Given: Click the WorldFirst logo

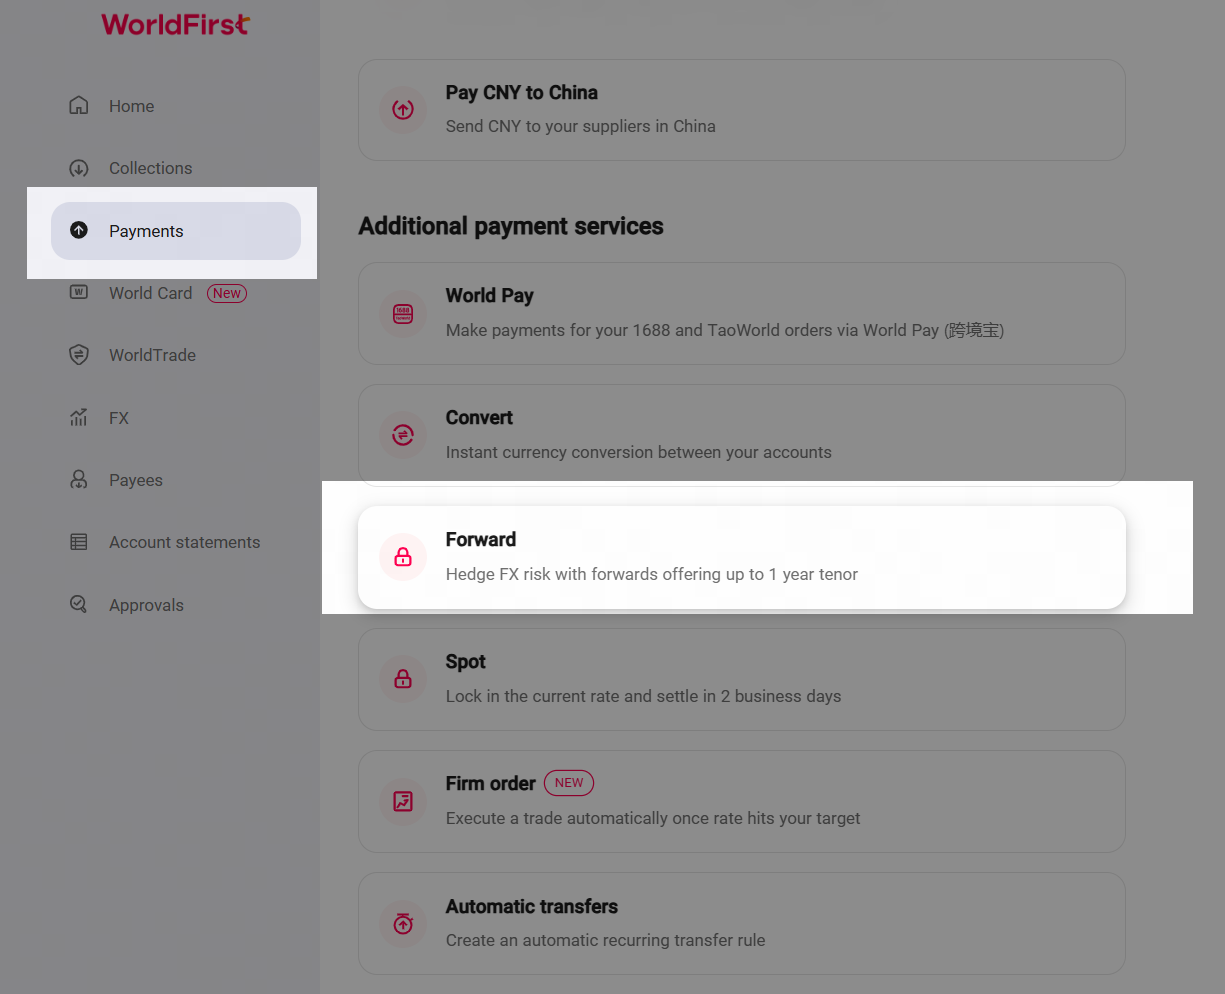Looking at the screenshot, I should [175, 24].
